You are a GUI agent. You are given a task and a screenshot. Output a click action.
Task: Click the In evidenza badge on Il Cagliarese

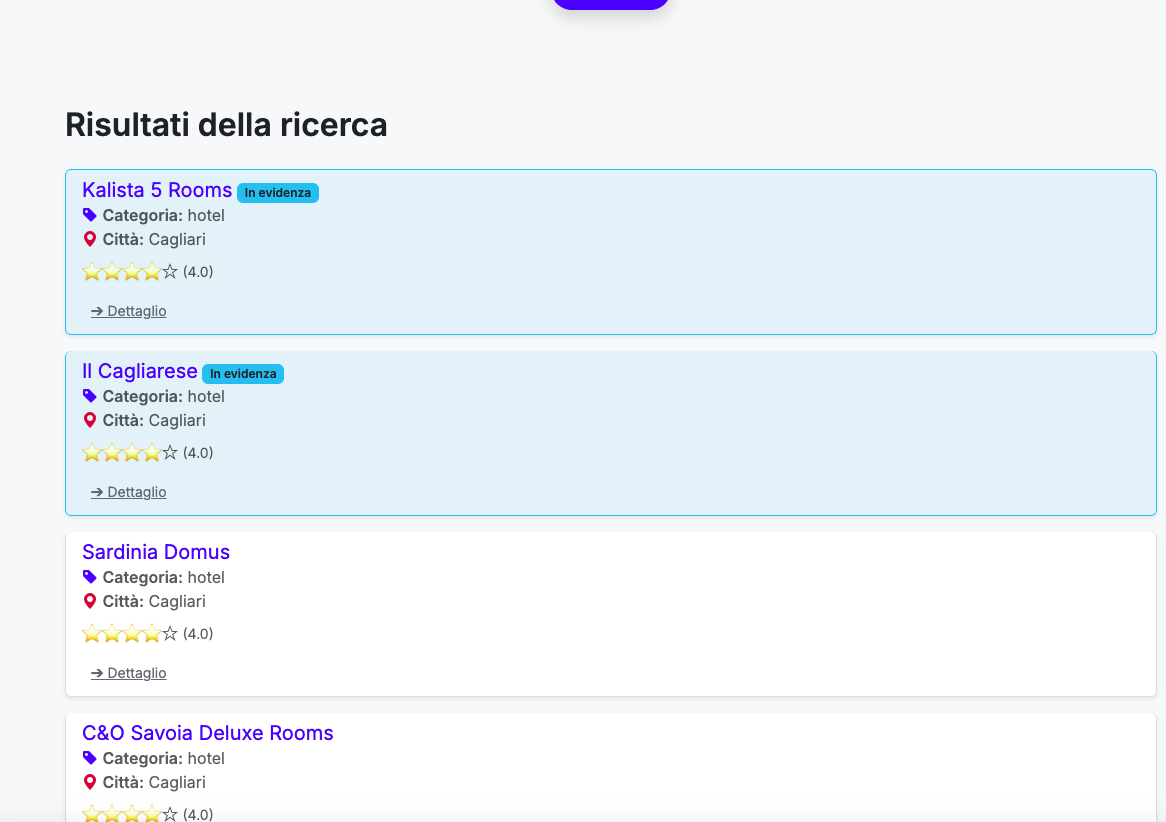243,374
